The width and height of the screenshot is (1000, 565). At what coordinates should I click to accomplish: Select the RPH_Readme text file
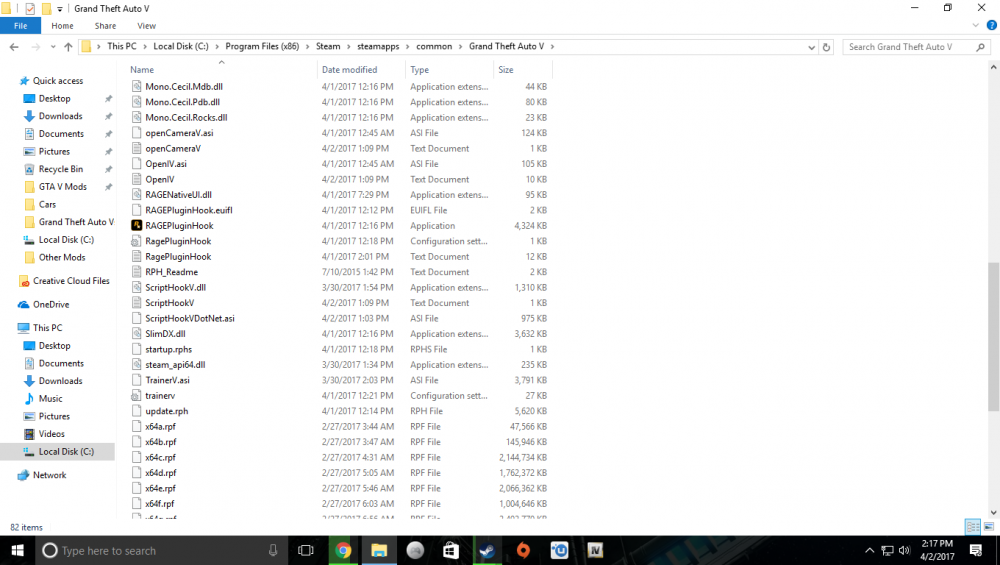pyautogui.click(x=171, y=272)
